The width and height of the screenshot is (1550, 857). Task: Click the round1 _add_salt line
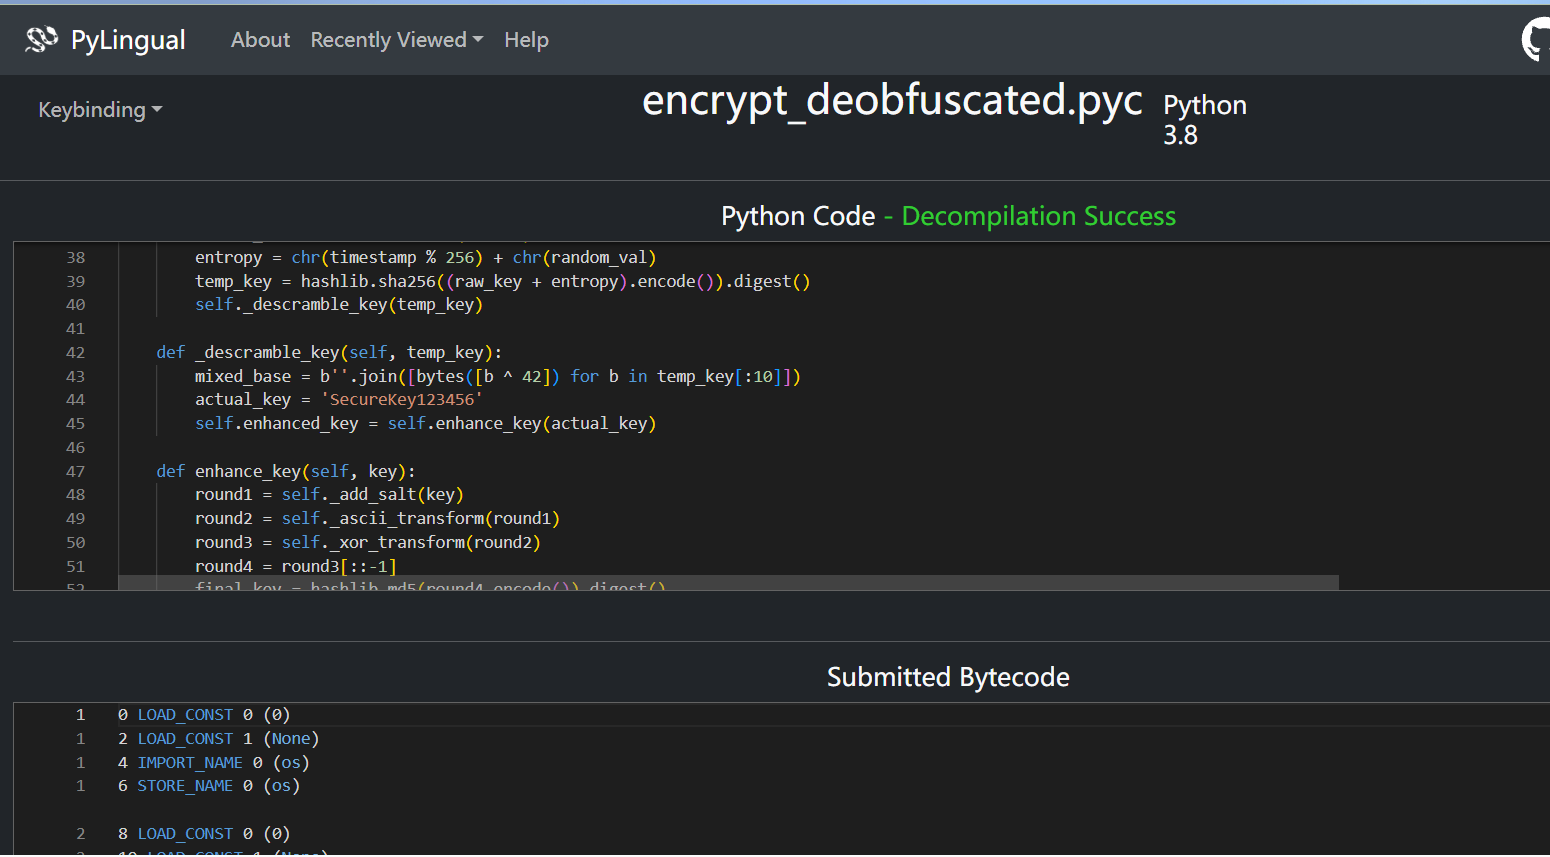(329, 495)
